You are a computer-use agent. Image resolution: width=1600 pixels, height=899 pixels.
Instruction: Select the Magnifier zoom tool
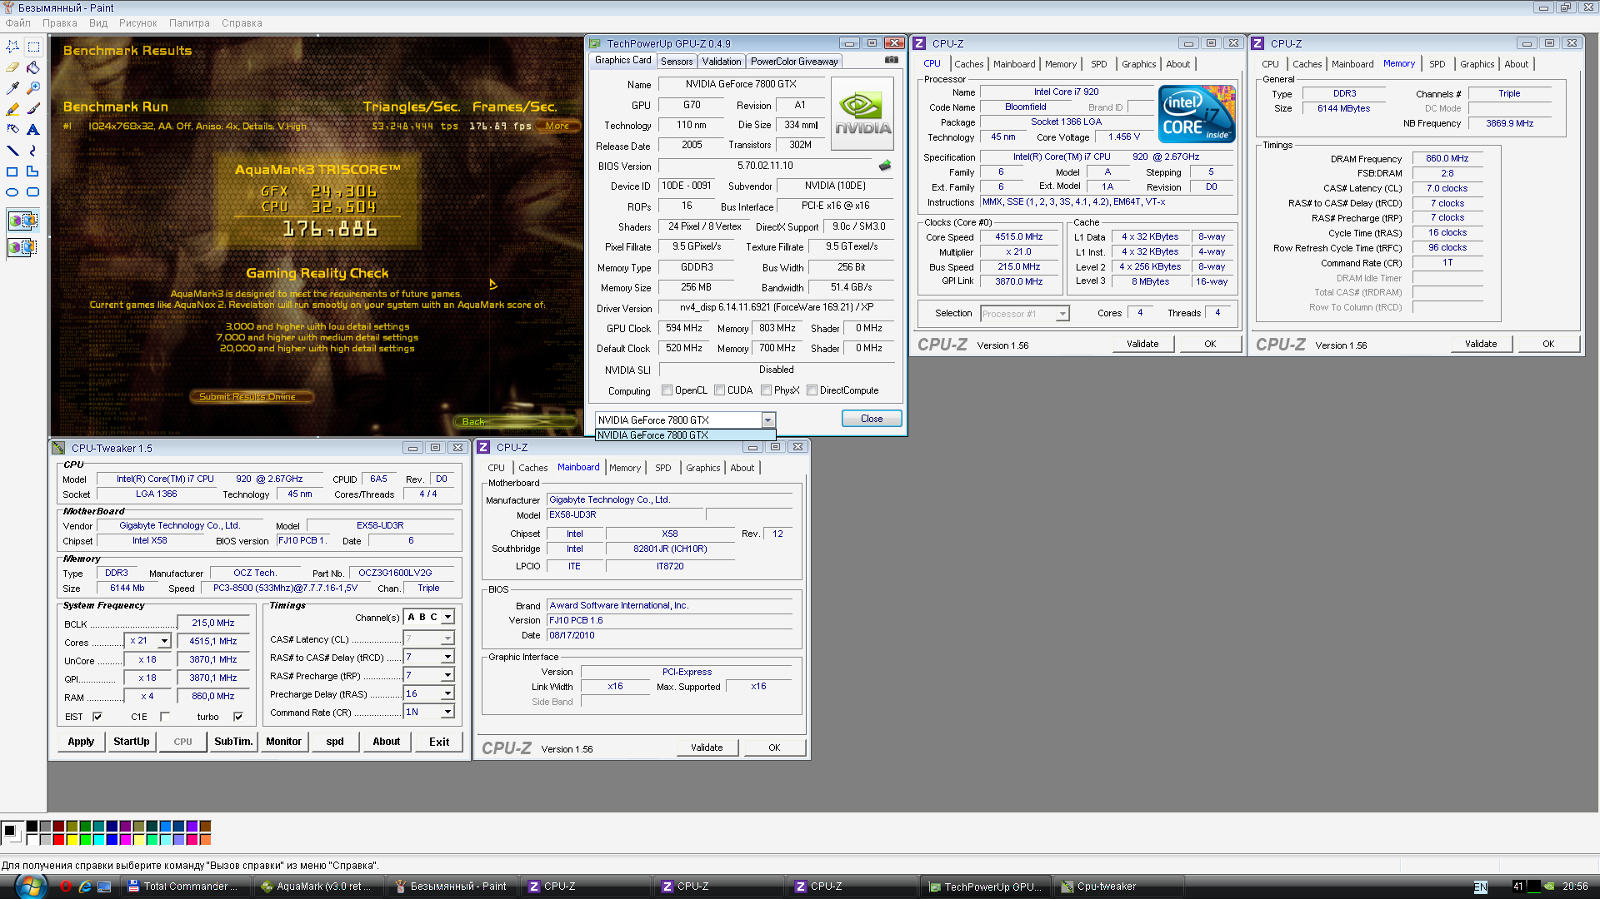33,88
